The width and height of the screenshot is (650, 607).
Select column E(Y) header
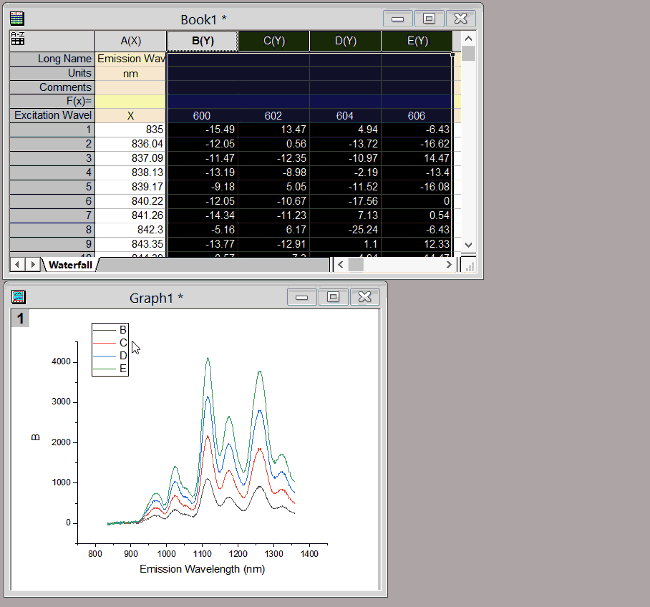[417, 41]
